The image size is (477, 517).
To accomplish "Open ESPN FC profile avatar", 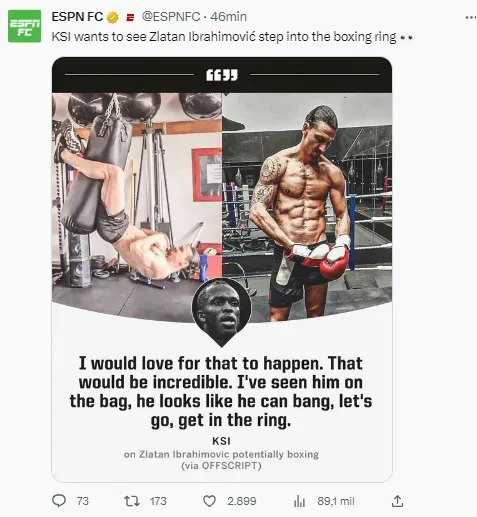I will click(25, 26).
